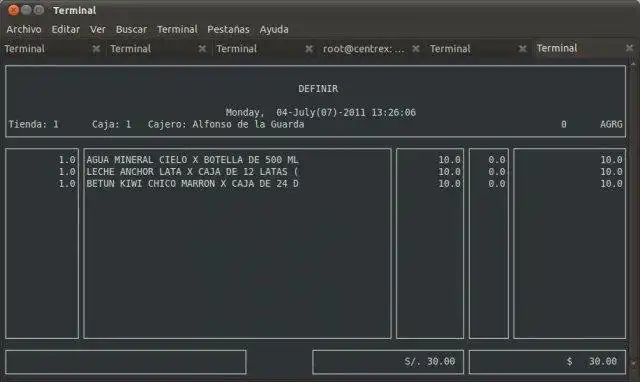Open the Ayuda menu
The image size is (640, 382).
[x=274, y=29]
